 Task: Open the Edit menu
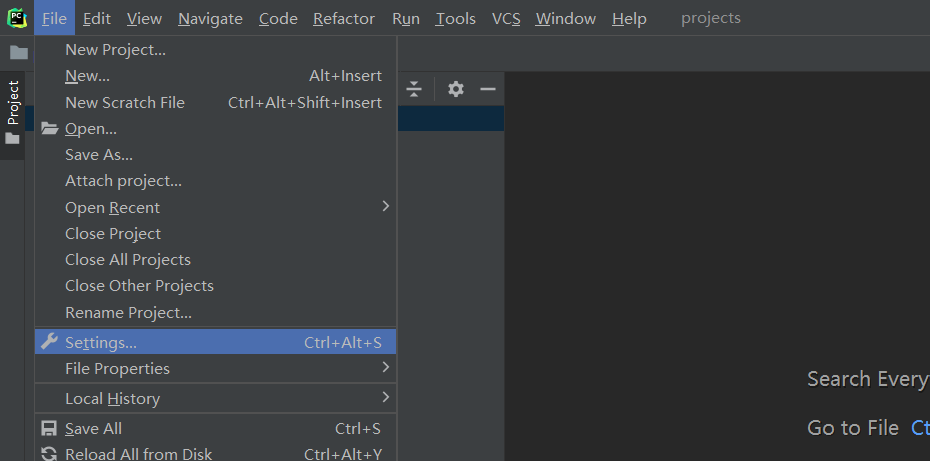pyautogui.click(x=97, y=18)
